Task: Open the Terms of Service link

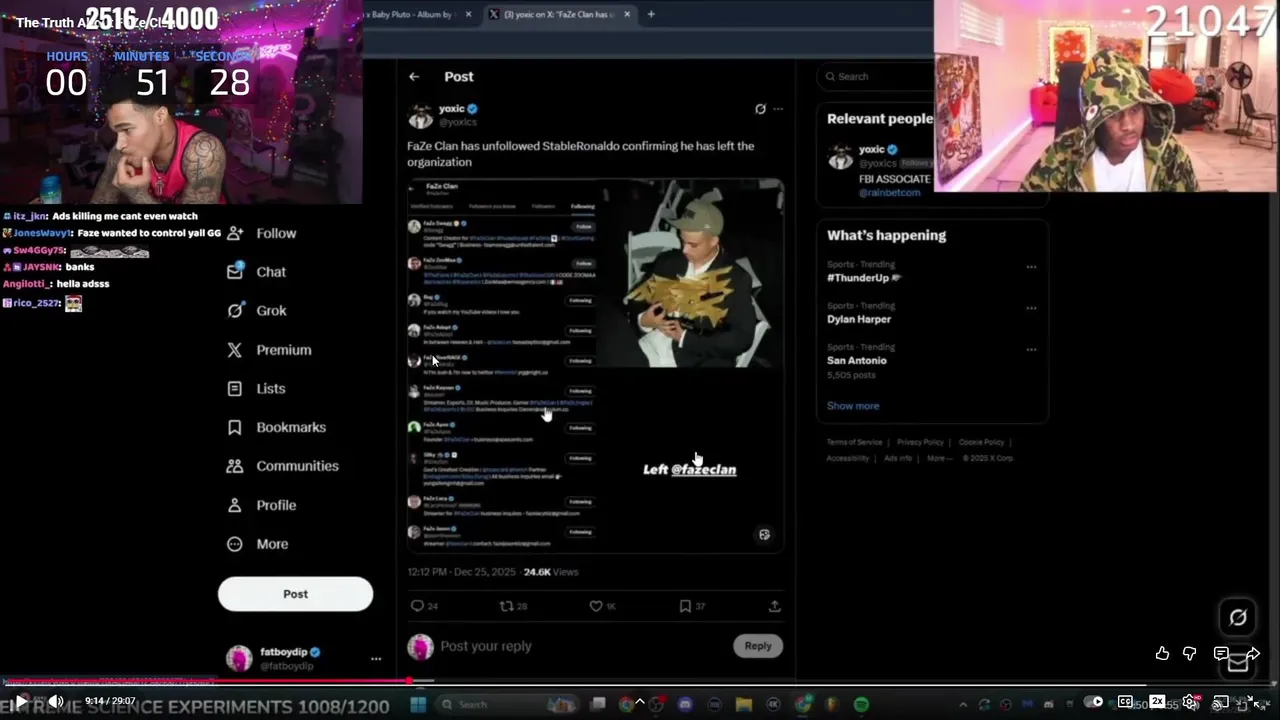Action: coord(854,442)
